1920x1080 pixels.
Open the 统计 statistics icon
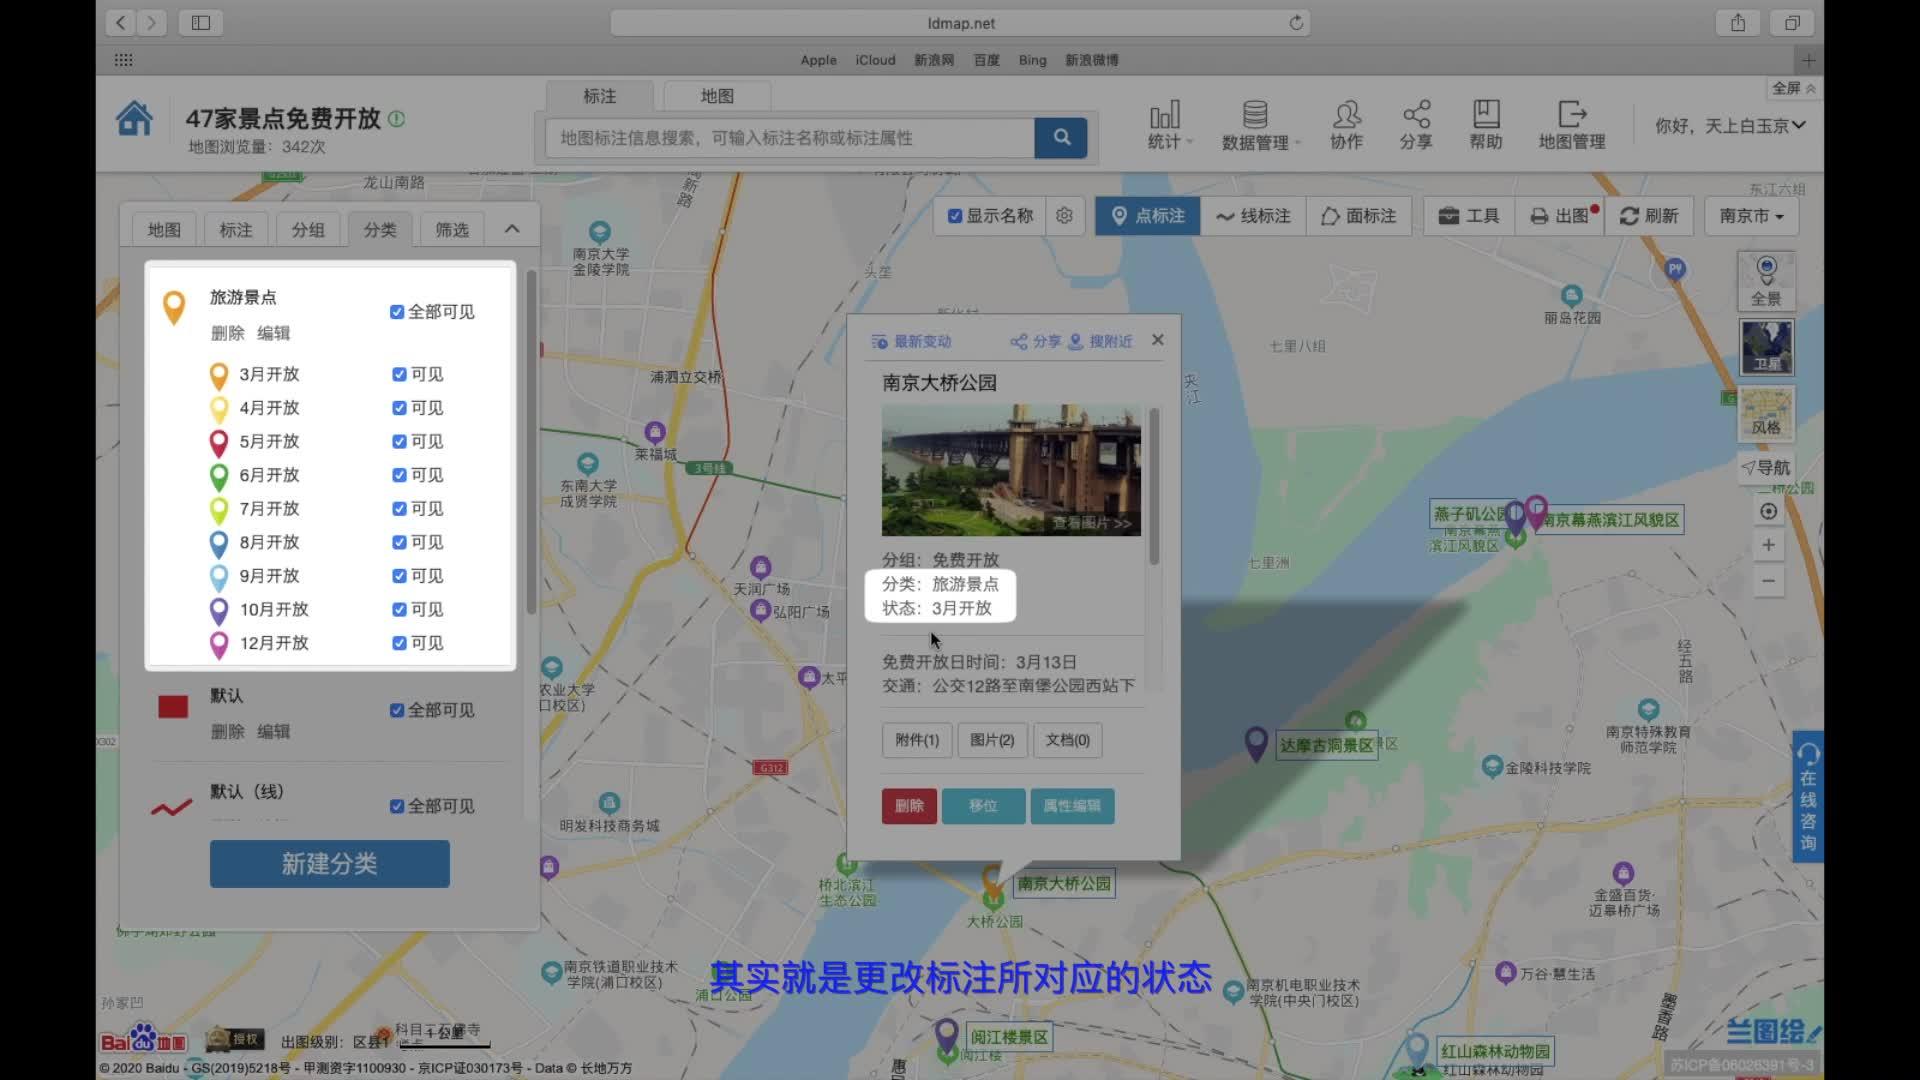1165,126
